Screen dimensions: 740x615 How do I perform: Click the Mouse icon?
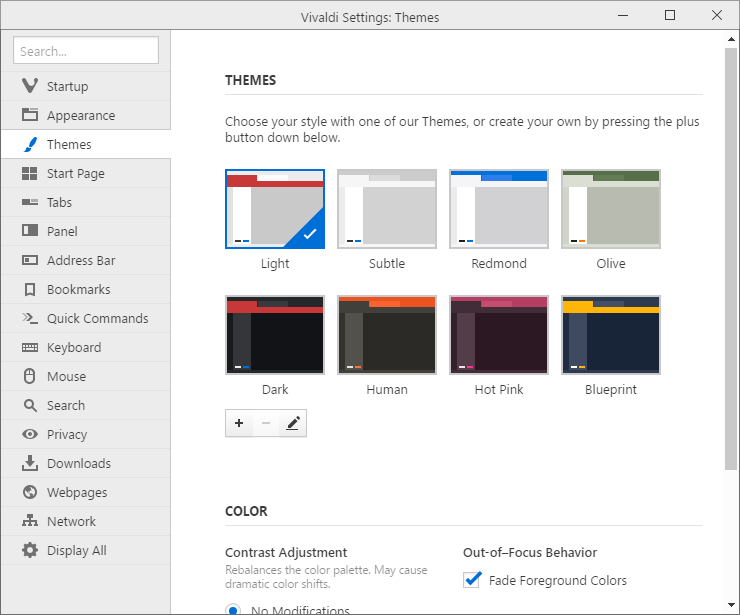tap(30, 376)
